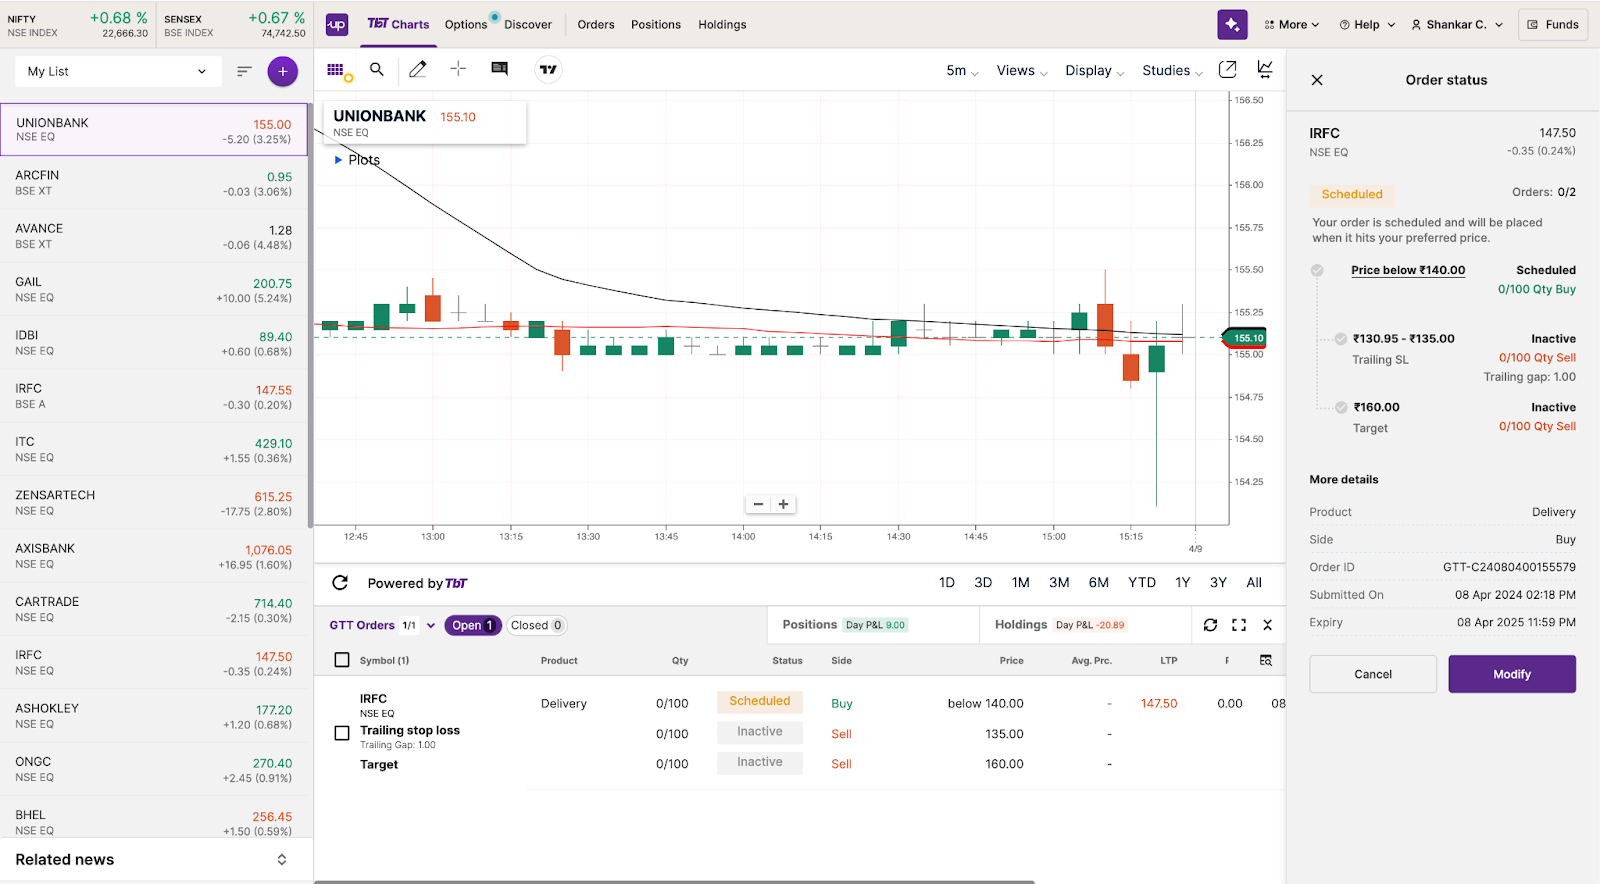
Task: Open the watchlist sort filter icon
Action: (x=244, y=71)
